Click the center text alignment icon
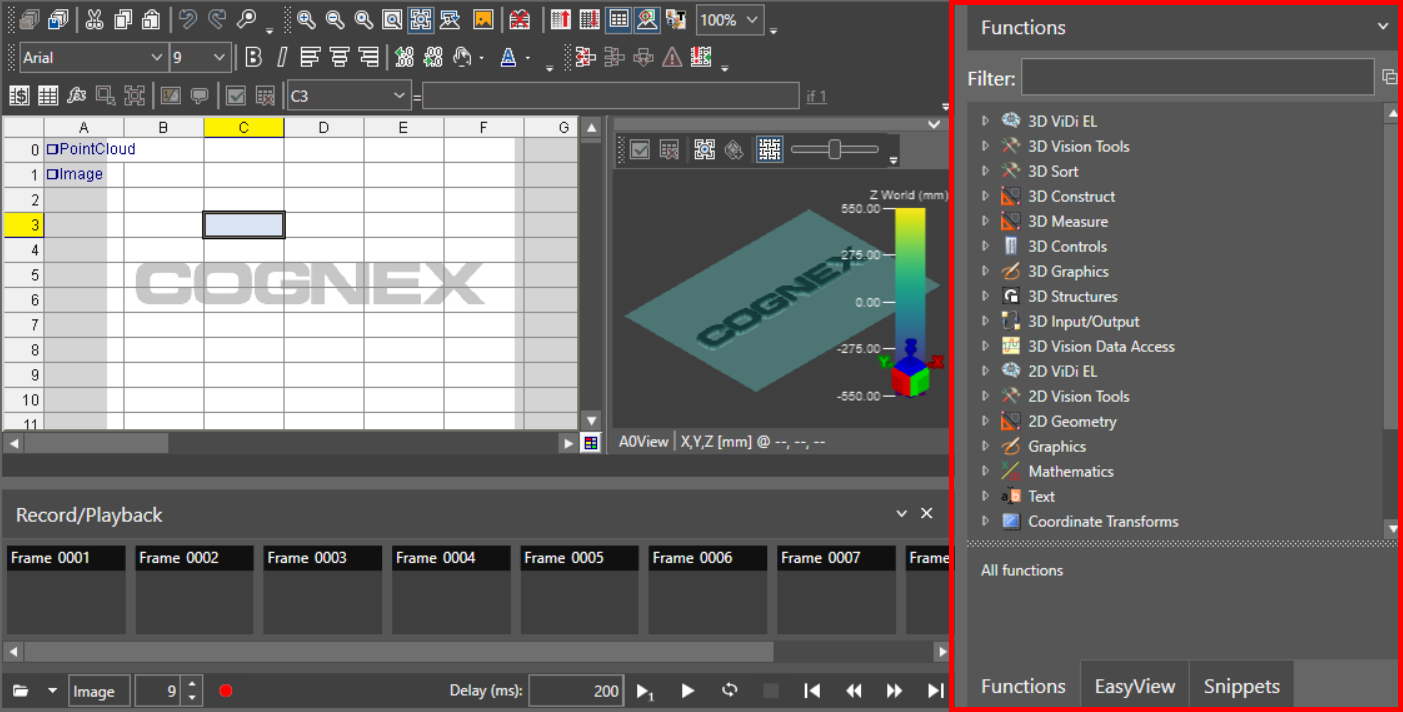This screenshot has height=712, width=1403. [339, 57]
